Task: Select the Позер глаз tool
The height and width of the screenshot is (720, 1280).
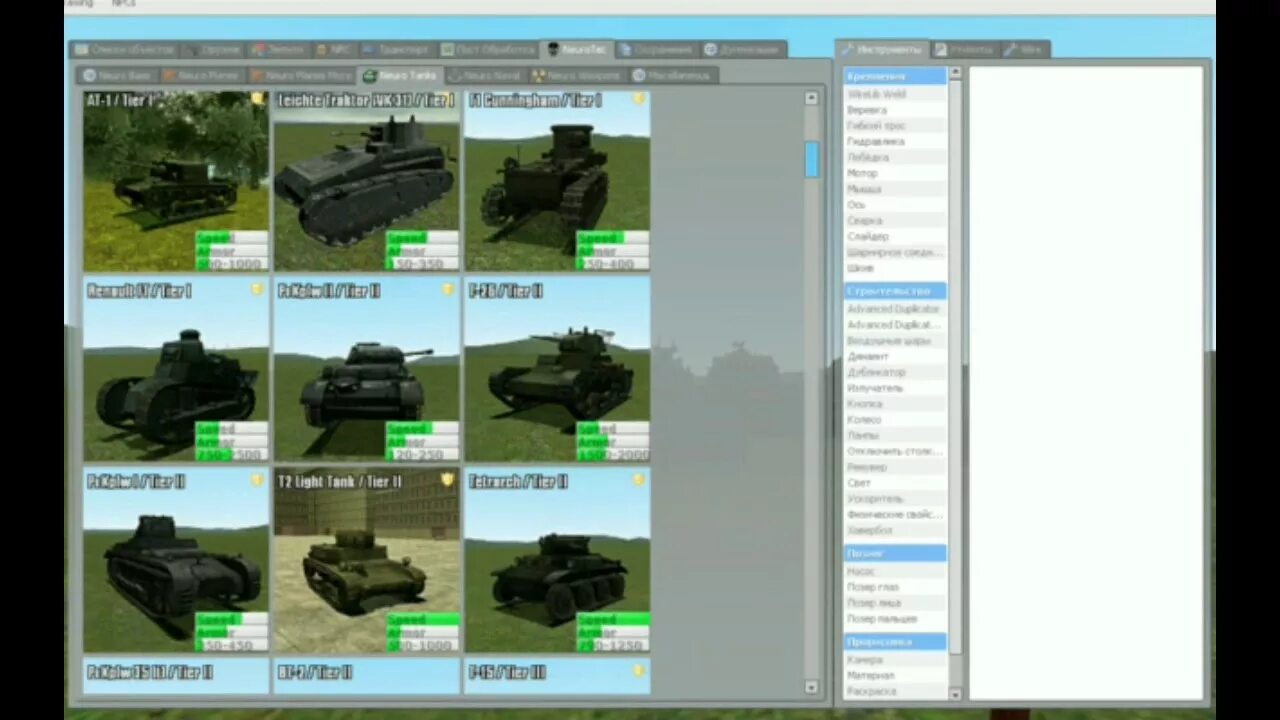Action: pyautogui.click(x=895, y=587)
